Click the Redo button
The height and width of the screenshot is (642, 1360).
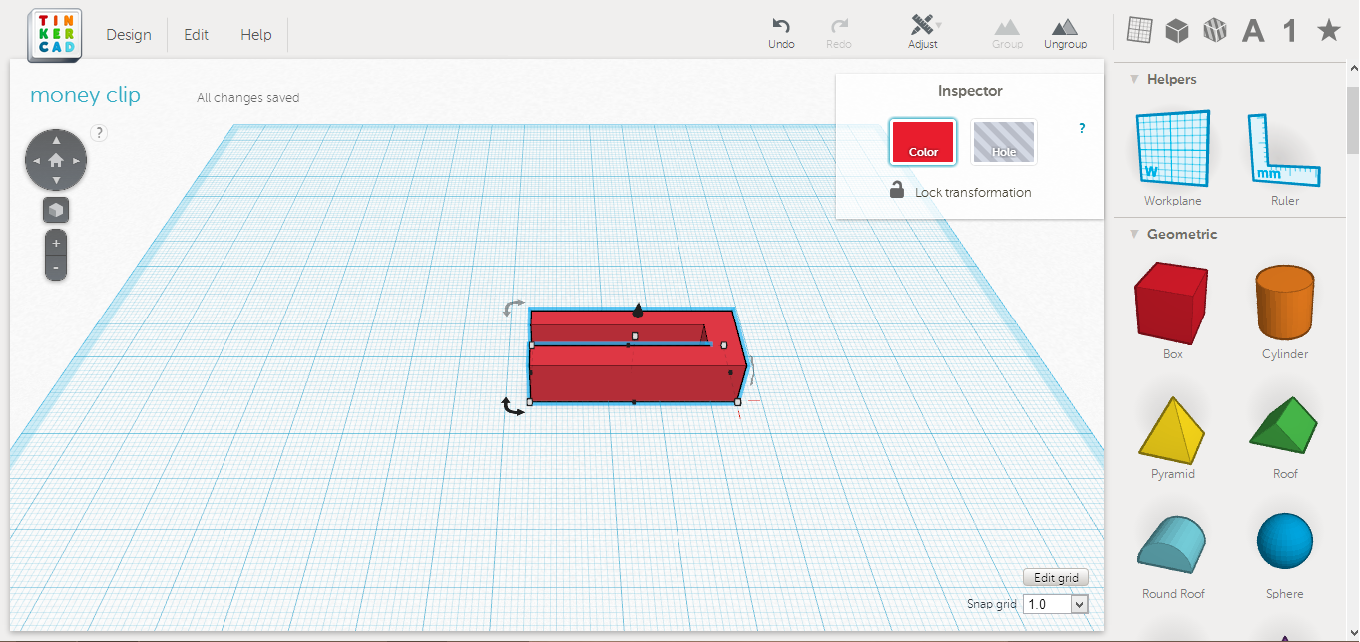pyautogui.click(x=839, y=33)
